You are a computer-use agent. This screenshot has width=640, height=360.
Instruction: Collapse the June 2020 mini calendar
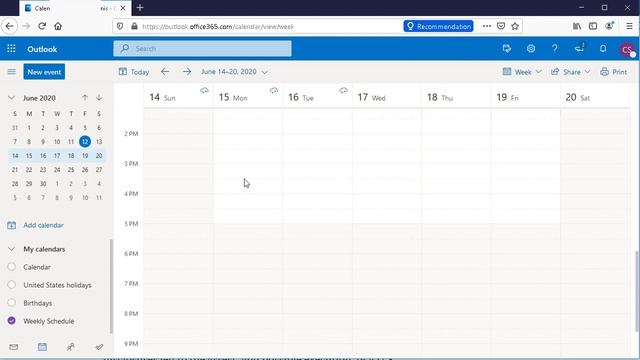(x=11, y=98)
